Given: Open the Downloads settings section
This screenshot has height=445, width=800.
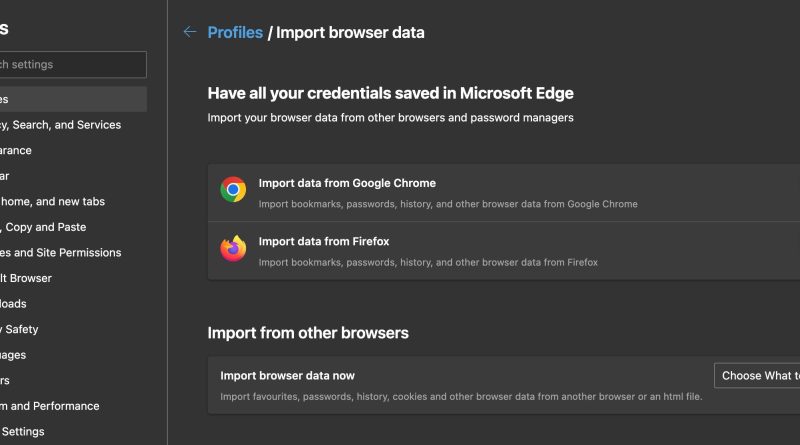Looking at the screenshot, I should click(x=13, y=304).
